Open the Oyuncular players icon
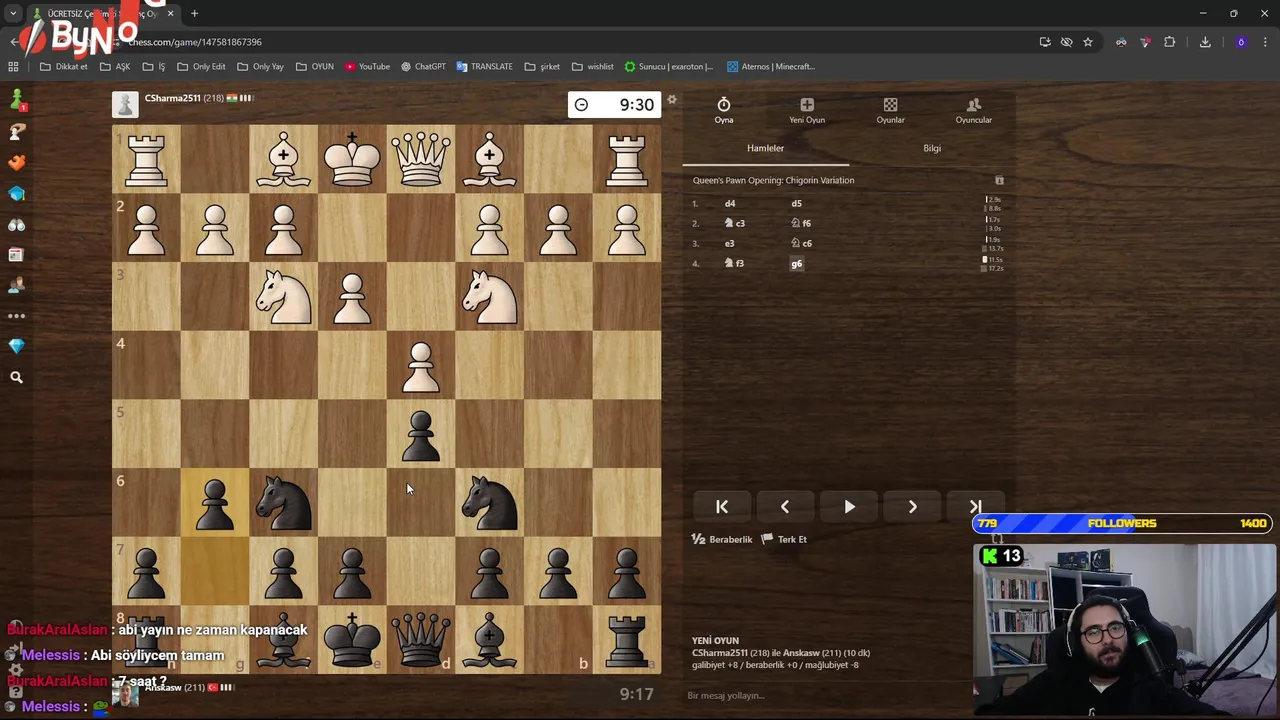 pos(973,105)
